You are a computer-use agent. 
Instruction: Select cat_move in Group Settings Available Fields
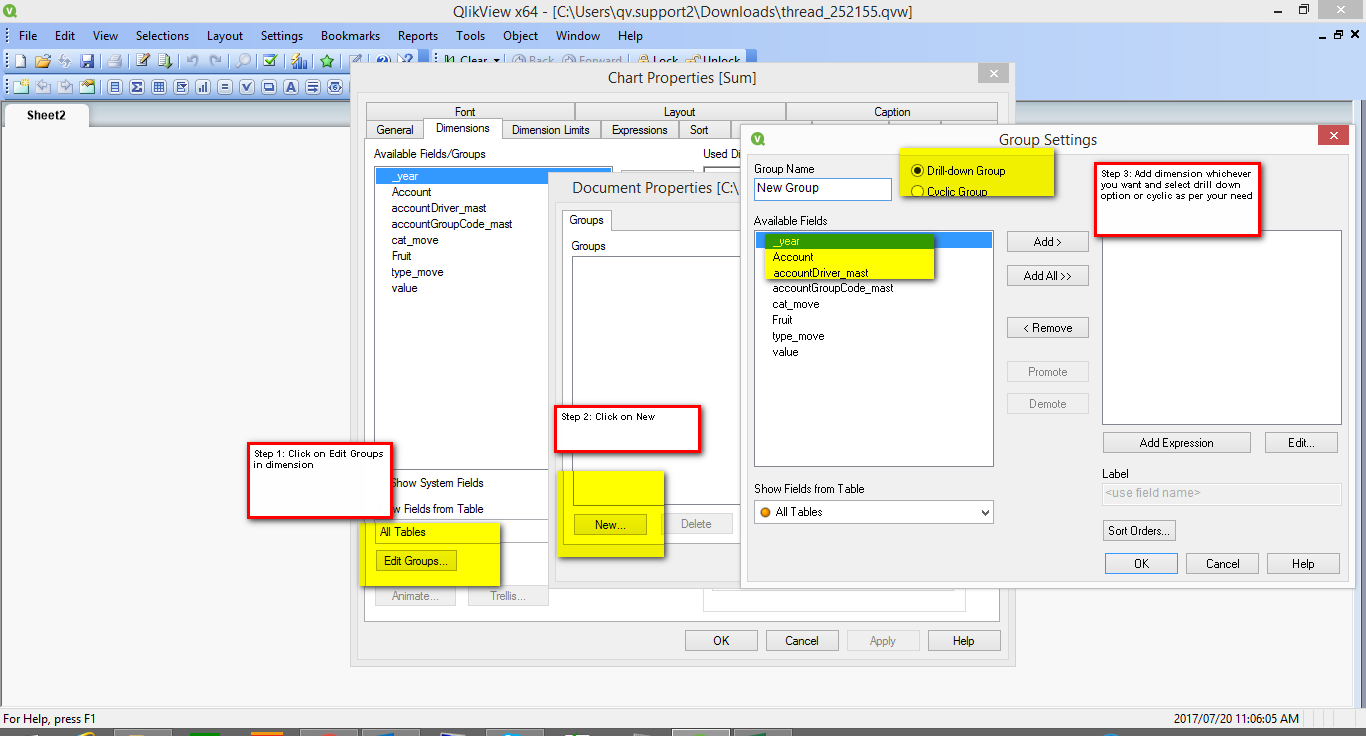pos(796,304)
